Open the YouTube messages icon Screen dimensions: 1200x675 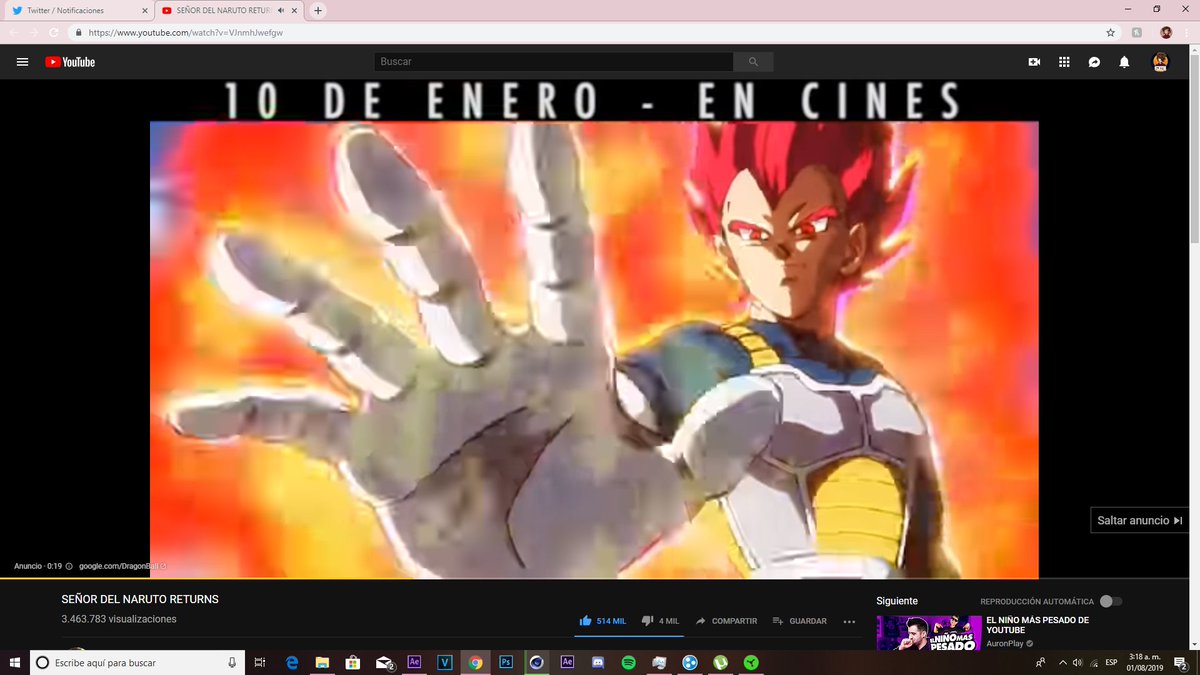coord(1095,62)
